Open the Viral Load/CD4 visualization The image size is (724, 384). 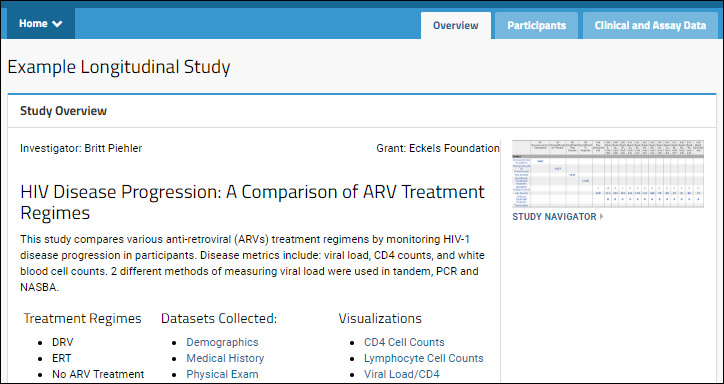click(402, 374)
